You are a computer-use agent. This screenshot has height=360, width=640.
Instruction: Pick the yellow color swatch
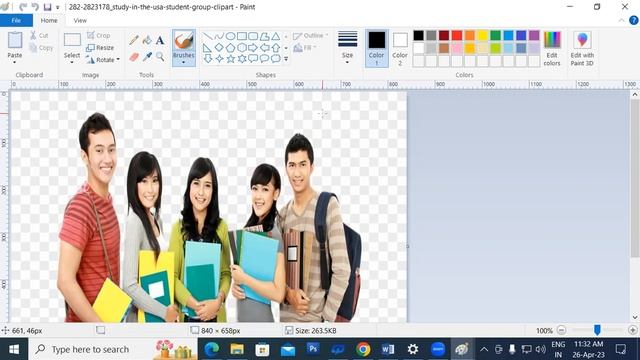coord(482,36)
